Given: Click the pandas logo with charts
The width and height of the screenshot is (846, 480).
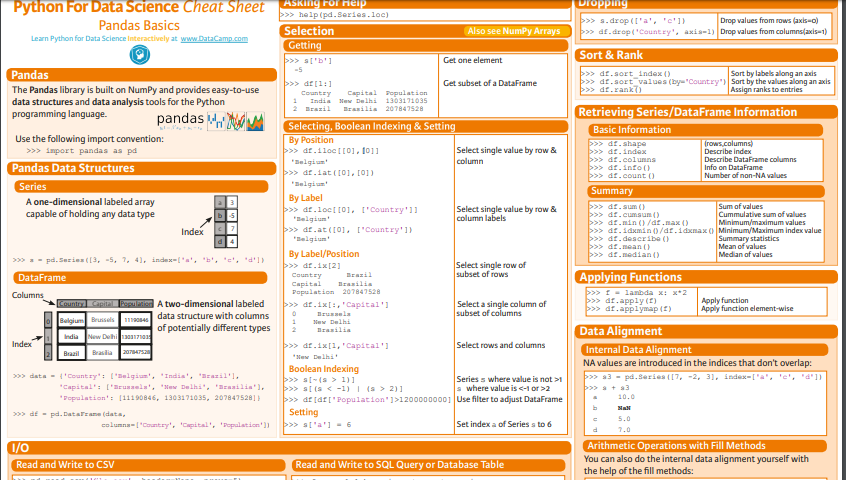Looking at the screenshot, I should [210, 121].
